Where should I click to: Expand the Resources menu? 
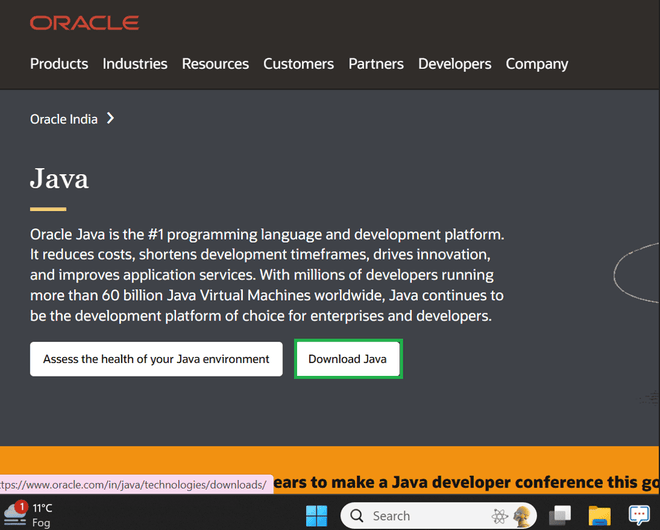215,64
